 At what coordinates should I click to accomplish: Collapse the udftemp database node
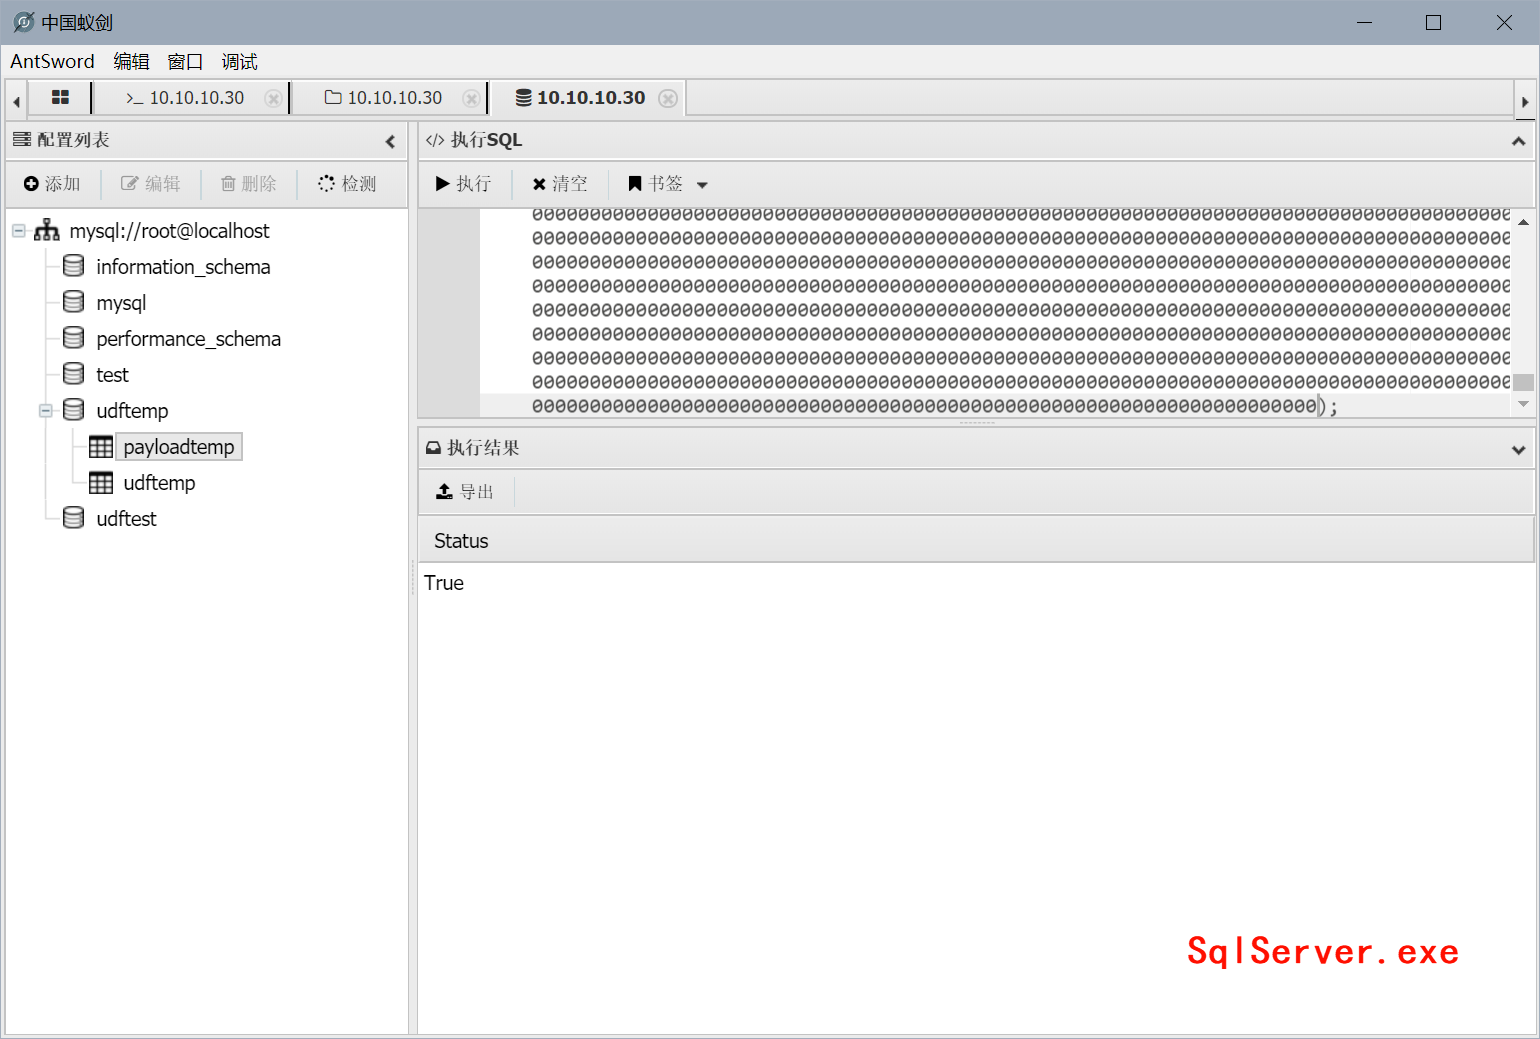(46, 411)
